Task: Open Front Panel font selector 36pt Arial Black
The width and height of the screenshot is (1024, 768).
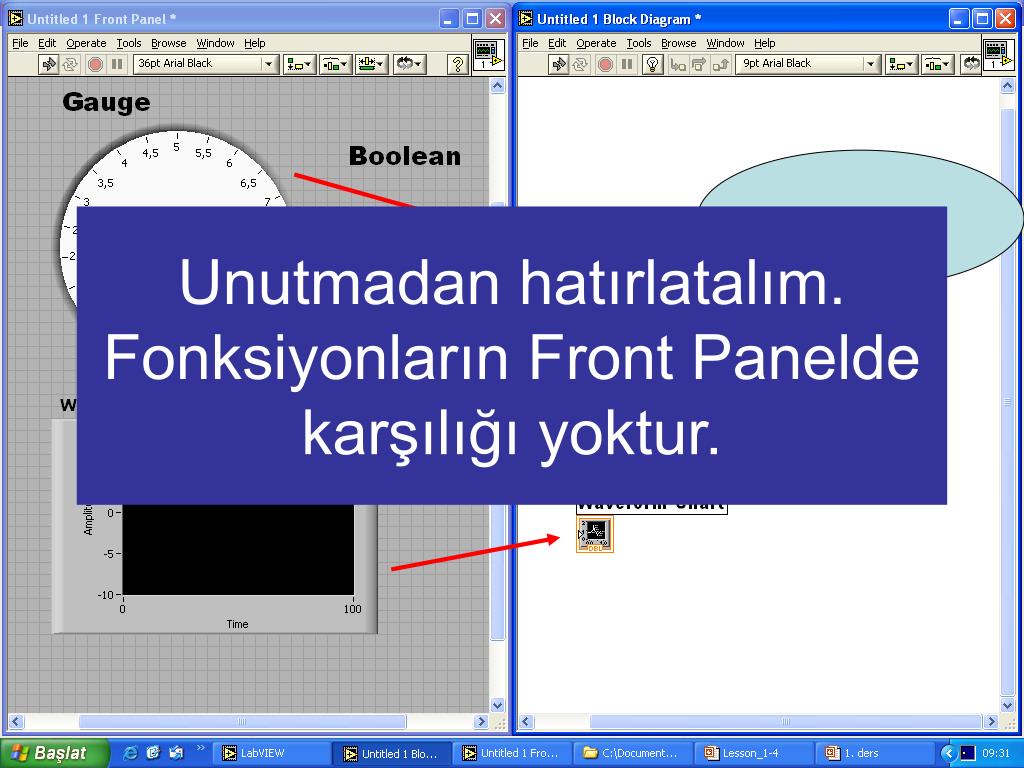Action: 205,64
